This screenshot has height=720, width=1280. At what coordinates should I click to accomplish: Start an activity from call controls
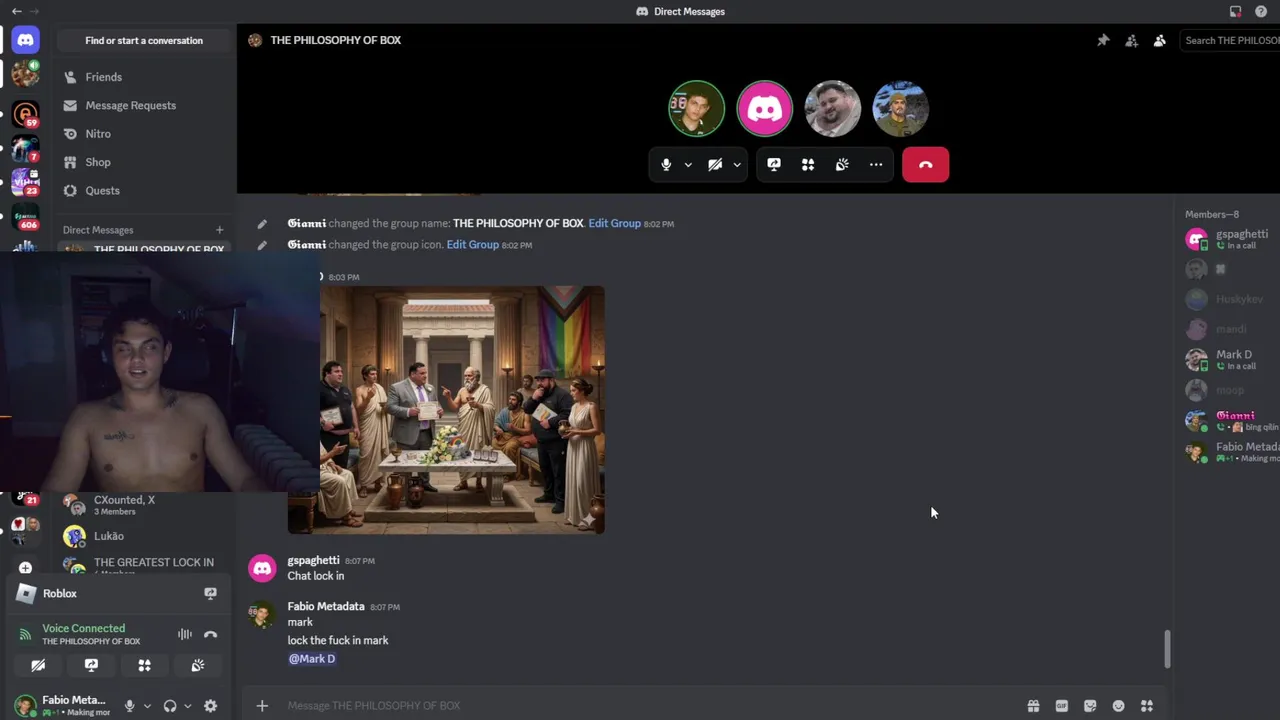click(808, 165)
